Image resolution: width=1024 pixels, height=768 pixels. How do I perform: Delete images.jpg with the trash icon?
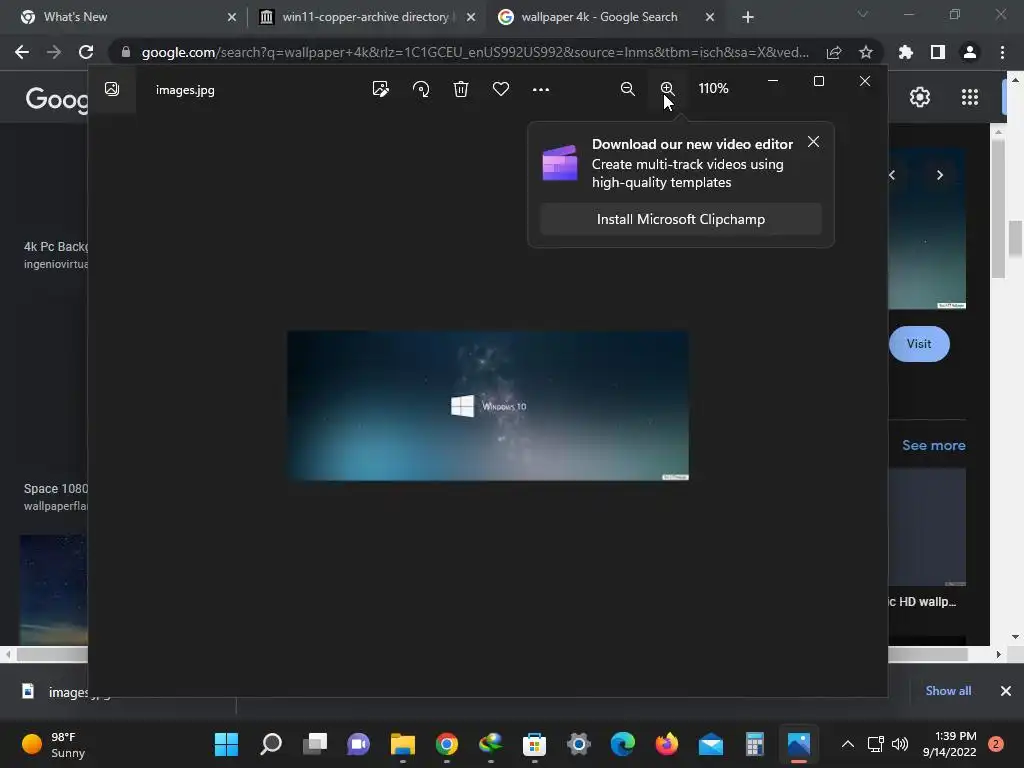(x=460, y=89)
